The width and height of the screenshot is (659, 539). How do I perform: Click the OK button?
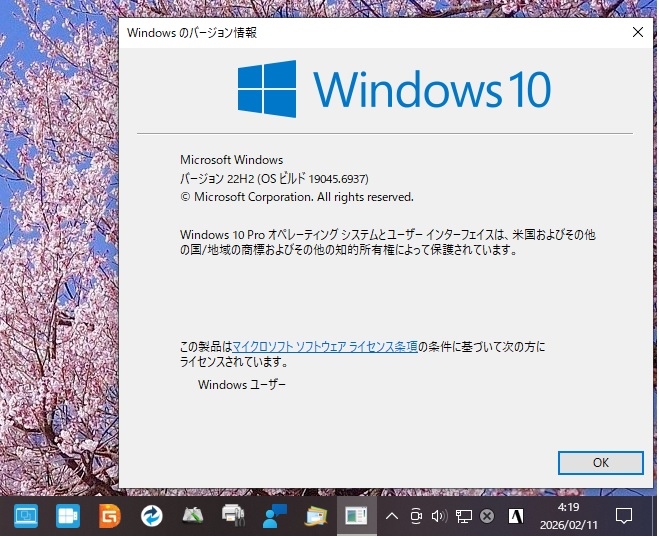pyautogui.click(x=602, y=464)
